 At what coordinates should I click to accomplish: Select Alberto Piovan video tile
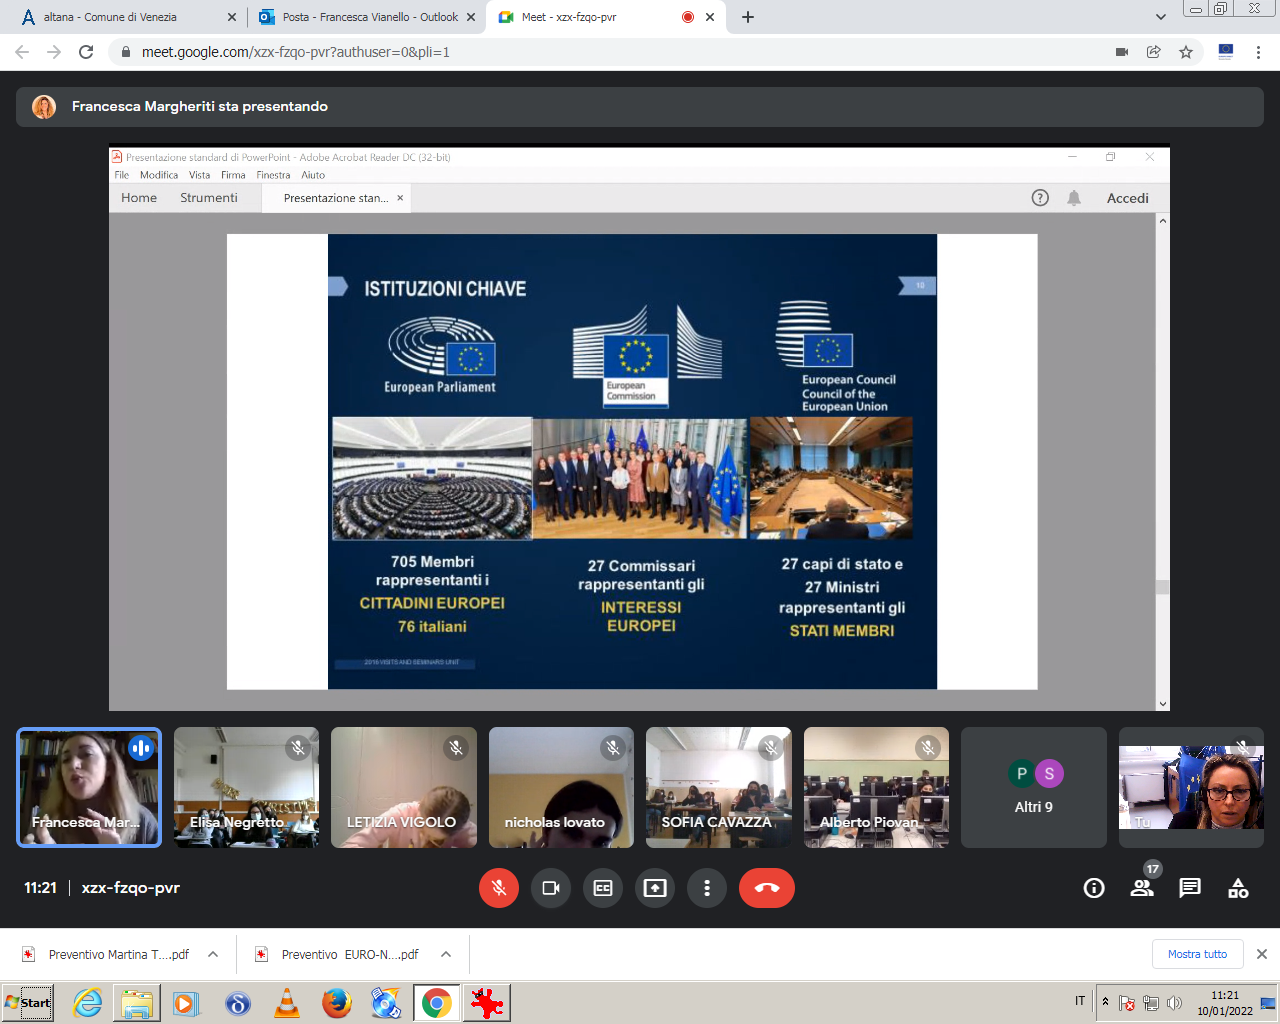pos(876,788)
